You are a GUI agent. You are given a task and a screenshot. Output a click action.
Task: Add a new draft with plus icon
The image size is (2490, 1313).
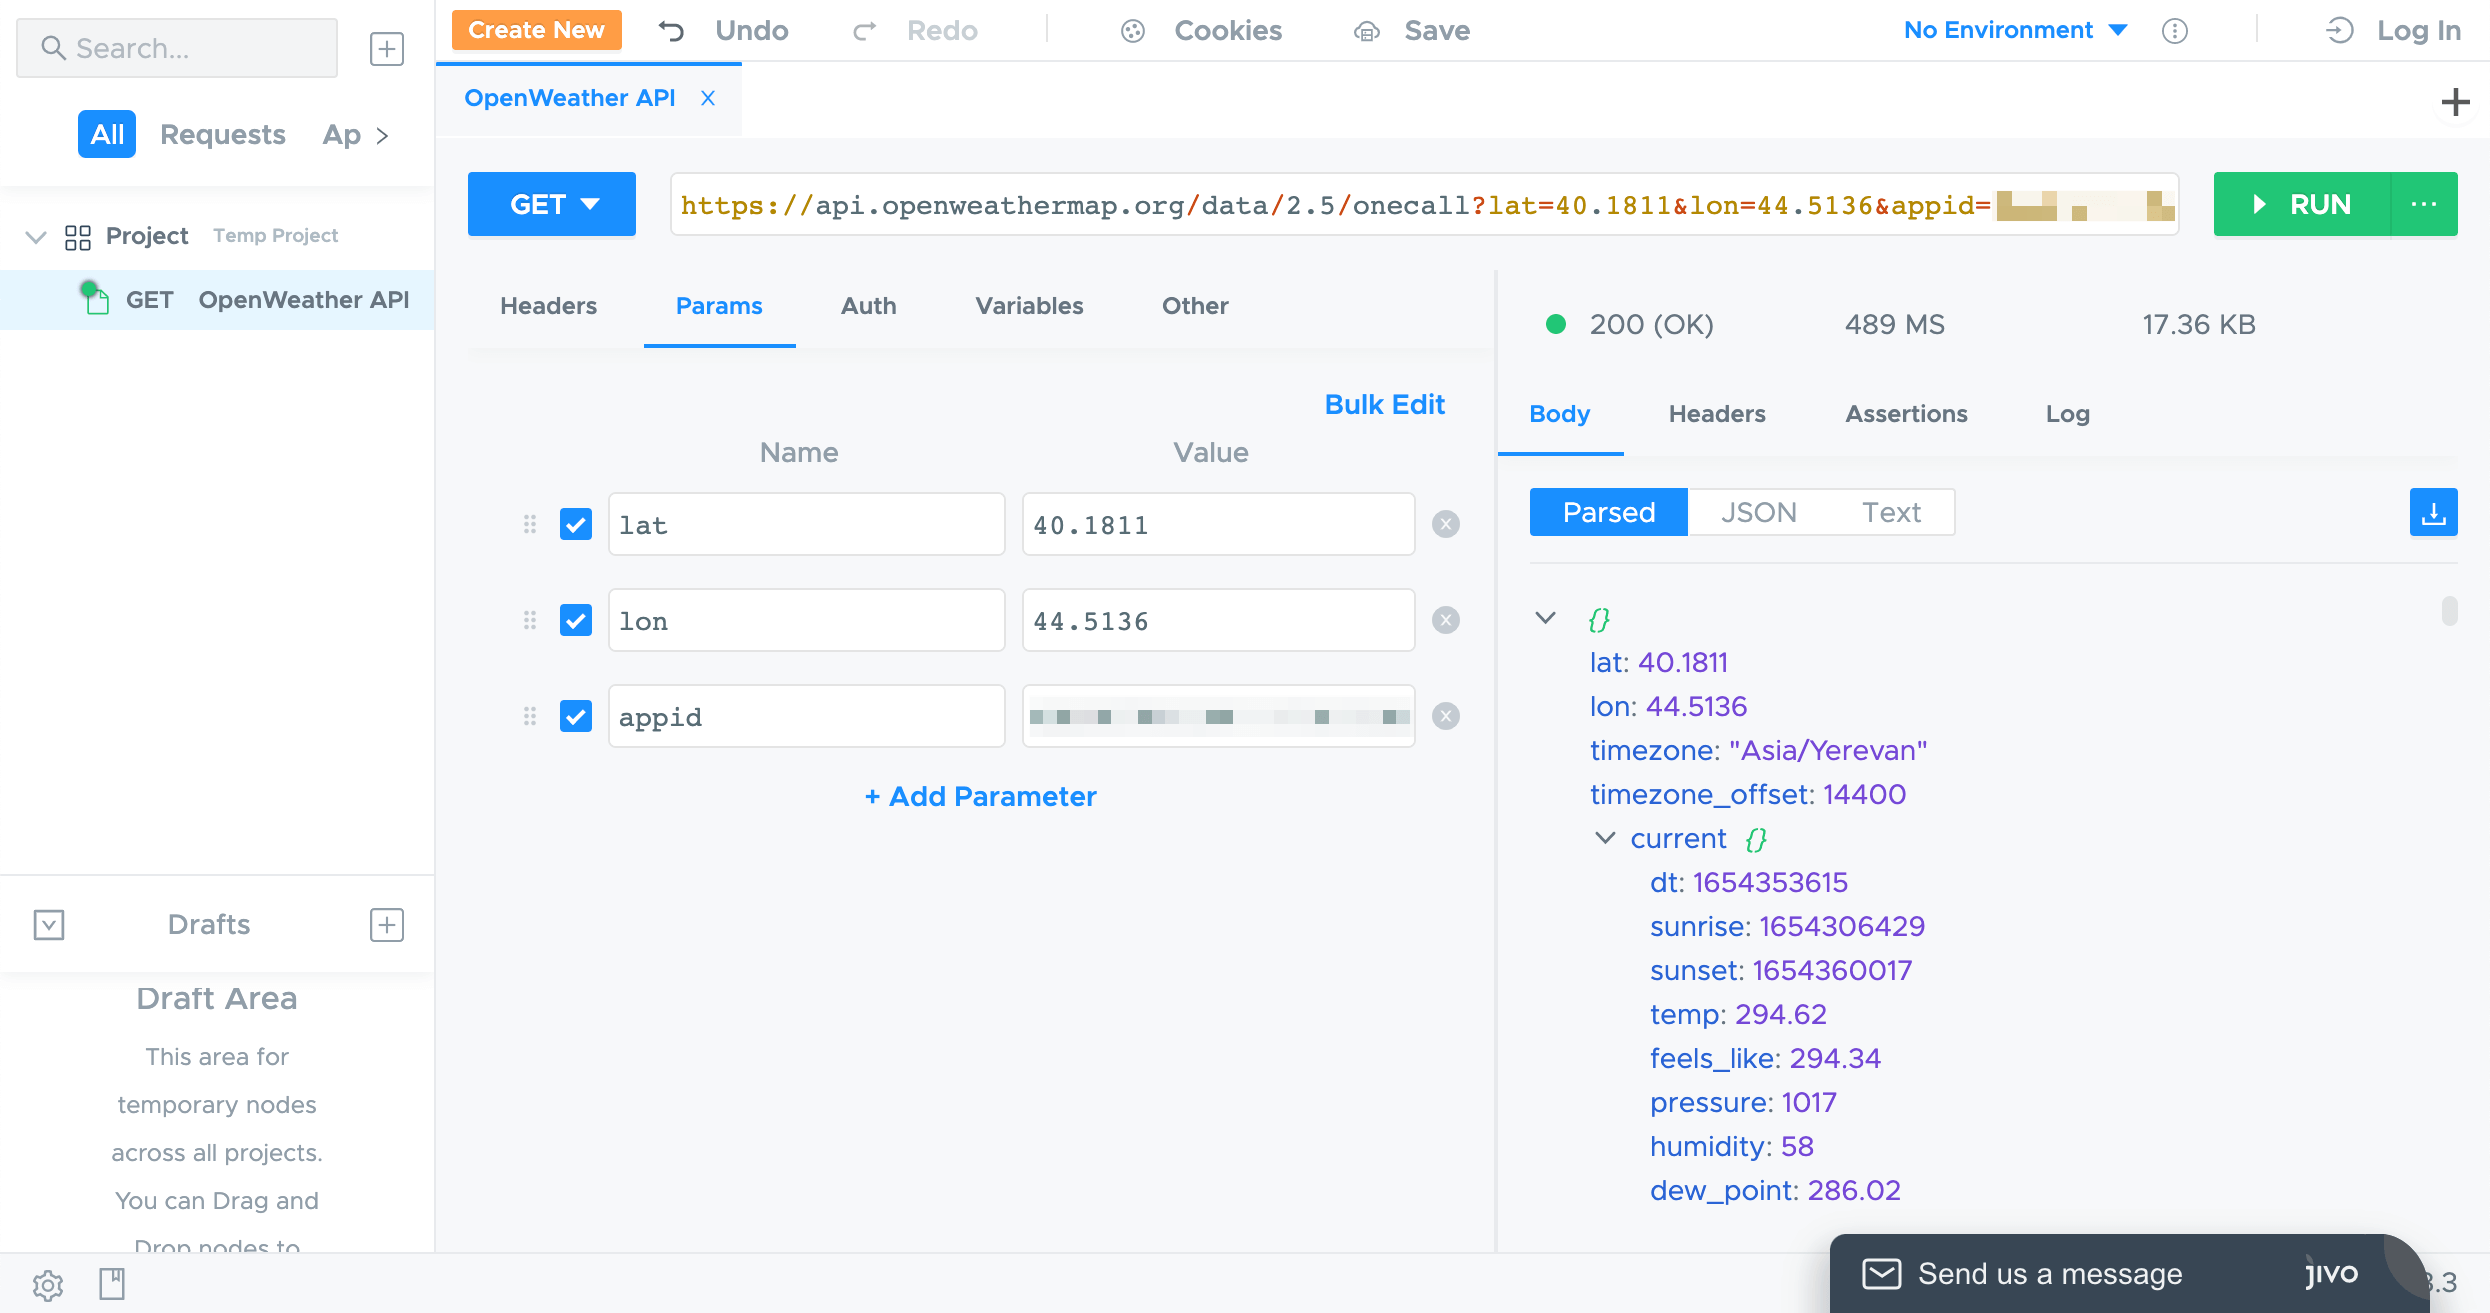pos(387,924)
